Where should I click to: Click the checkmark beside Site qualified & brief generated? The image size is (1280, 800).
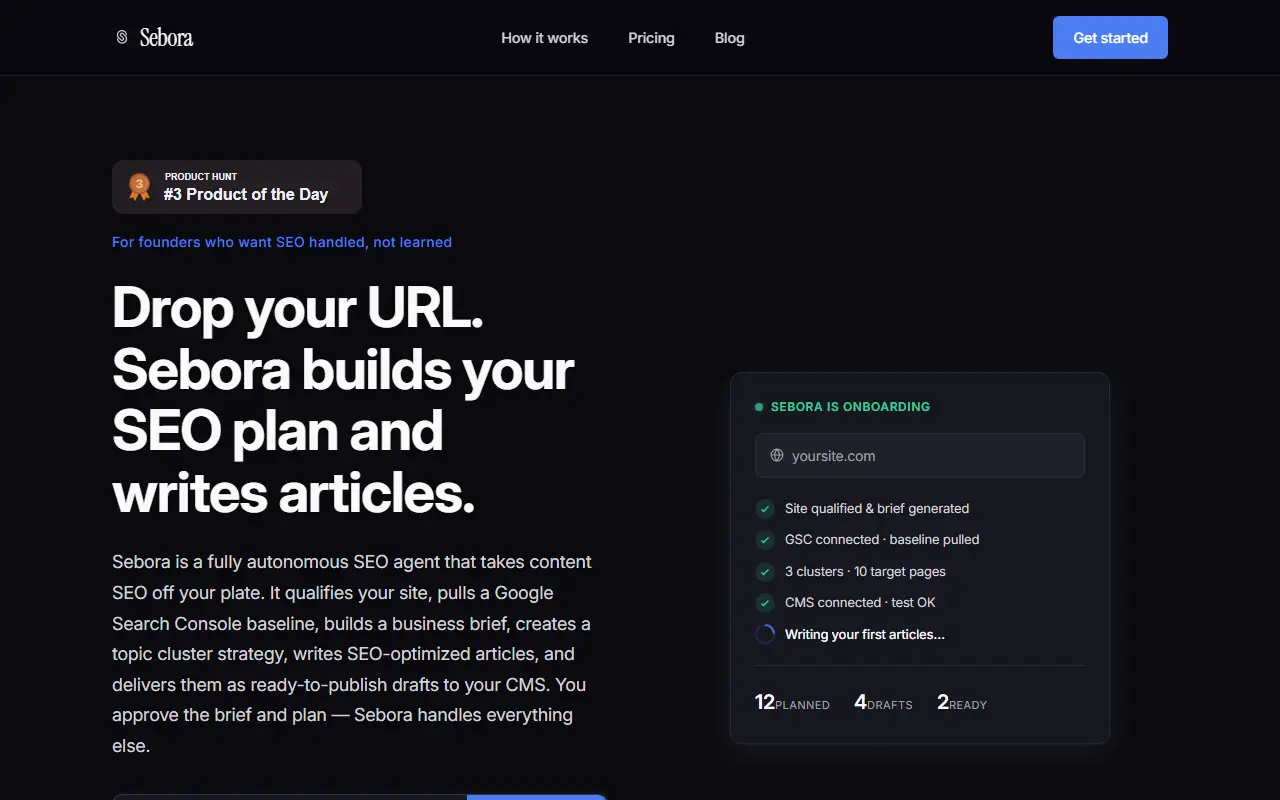point(765,509)
